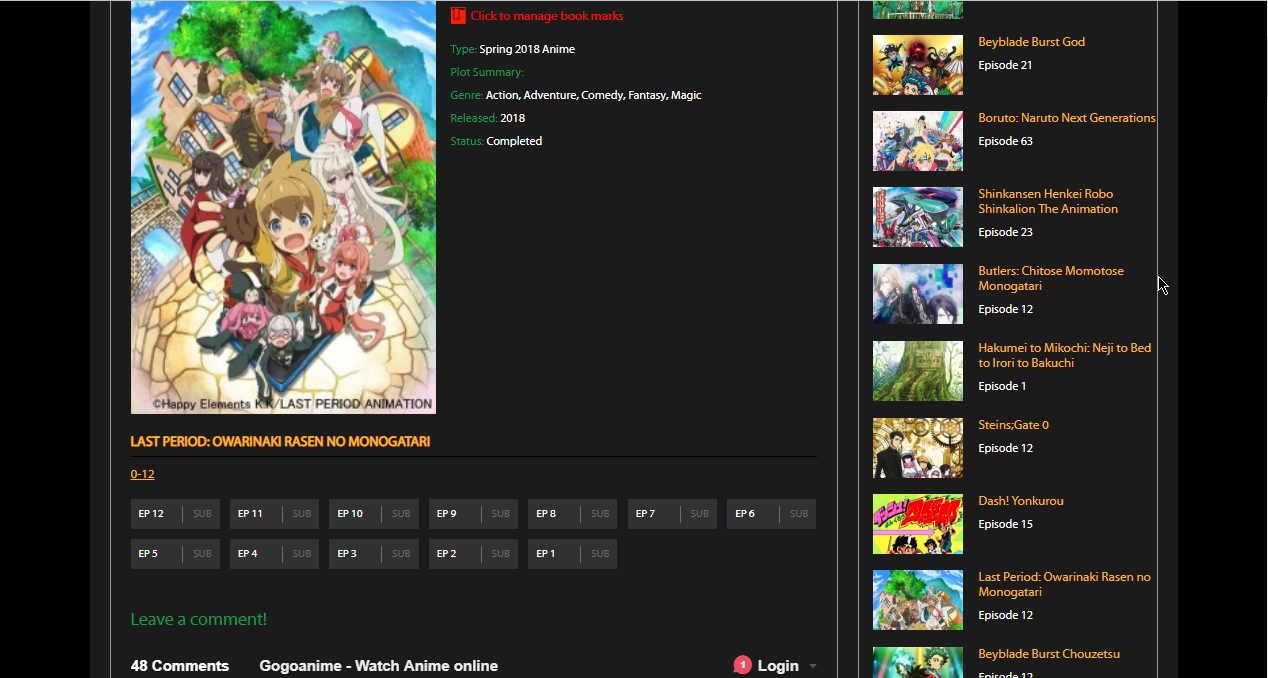The image size is (1268, 678).
Task: Open episode EP 1
Action: click(x=572, y=554)
